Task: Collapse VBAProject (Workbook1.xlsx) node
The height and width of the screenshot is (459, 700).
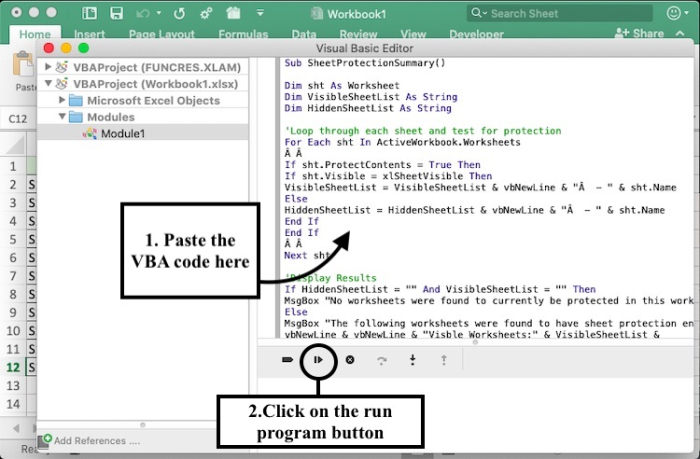Action: coord(48,83)
